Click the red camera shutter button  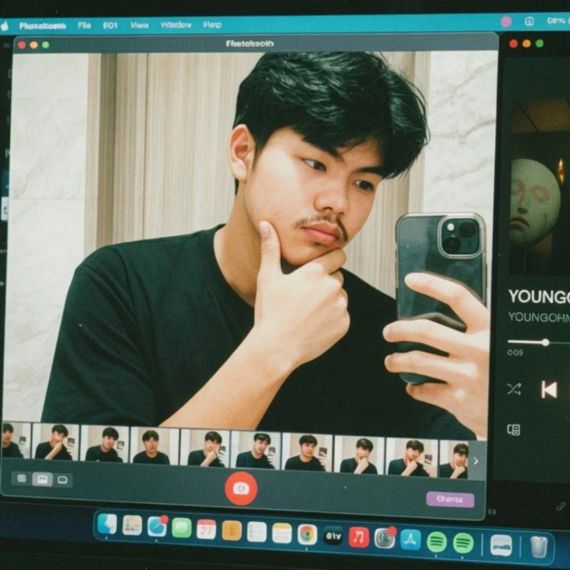pyautogui.click(x=241, y=489)
